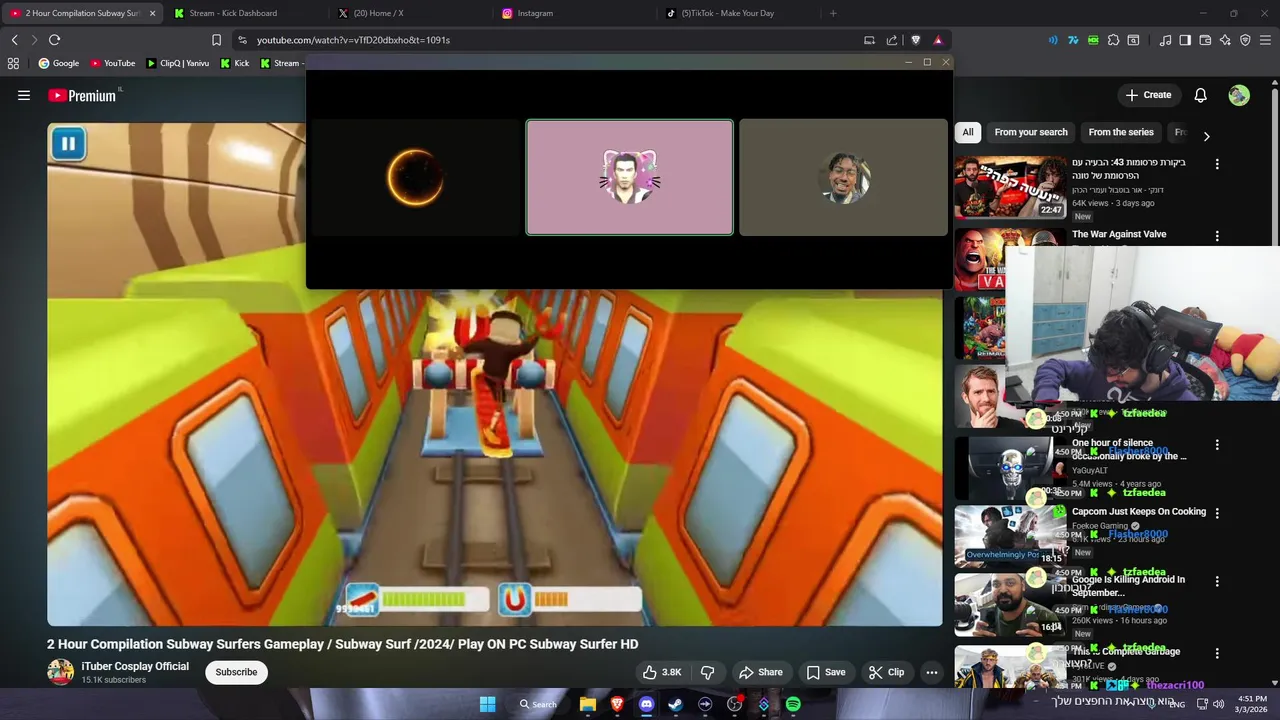Open the YouTube account avatar menu
Viewport: 1280px width, 720px height.
pos(1239,95)
